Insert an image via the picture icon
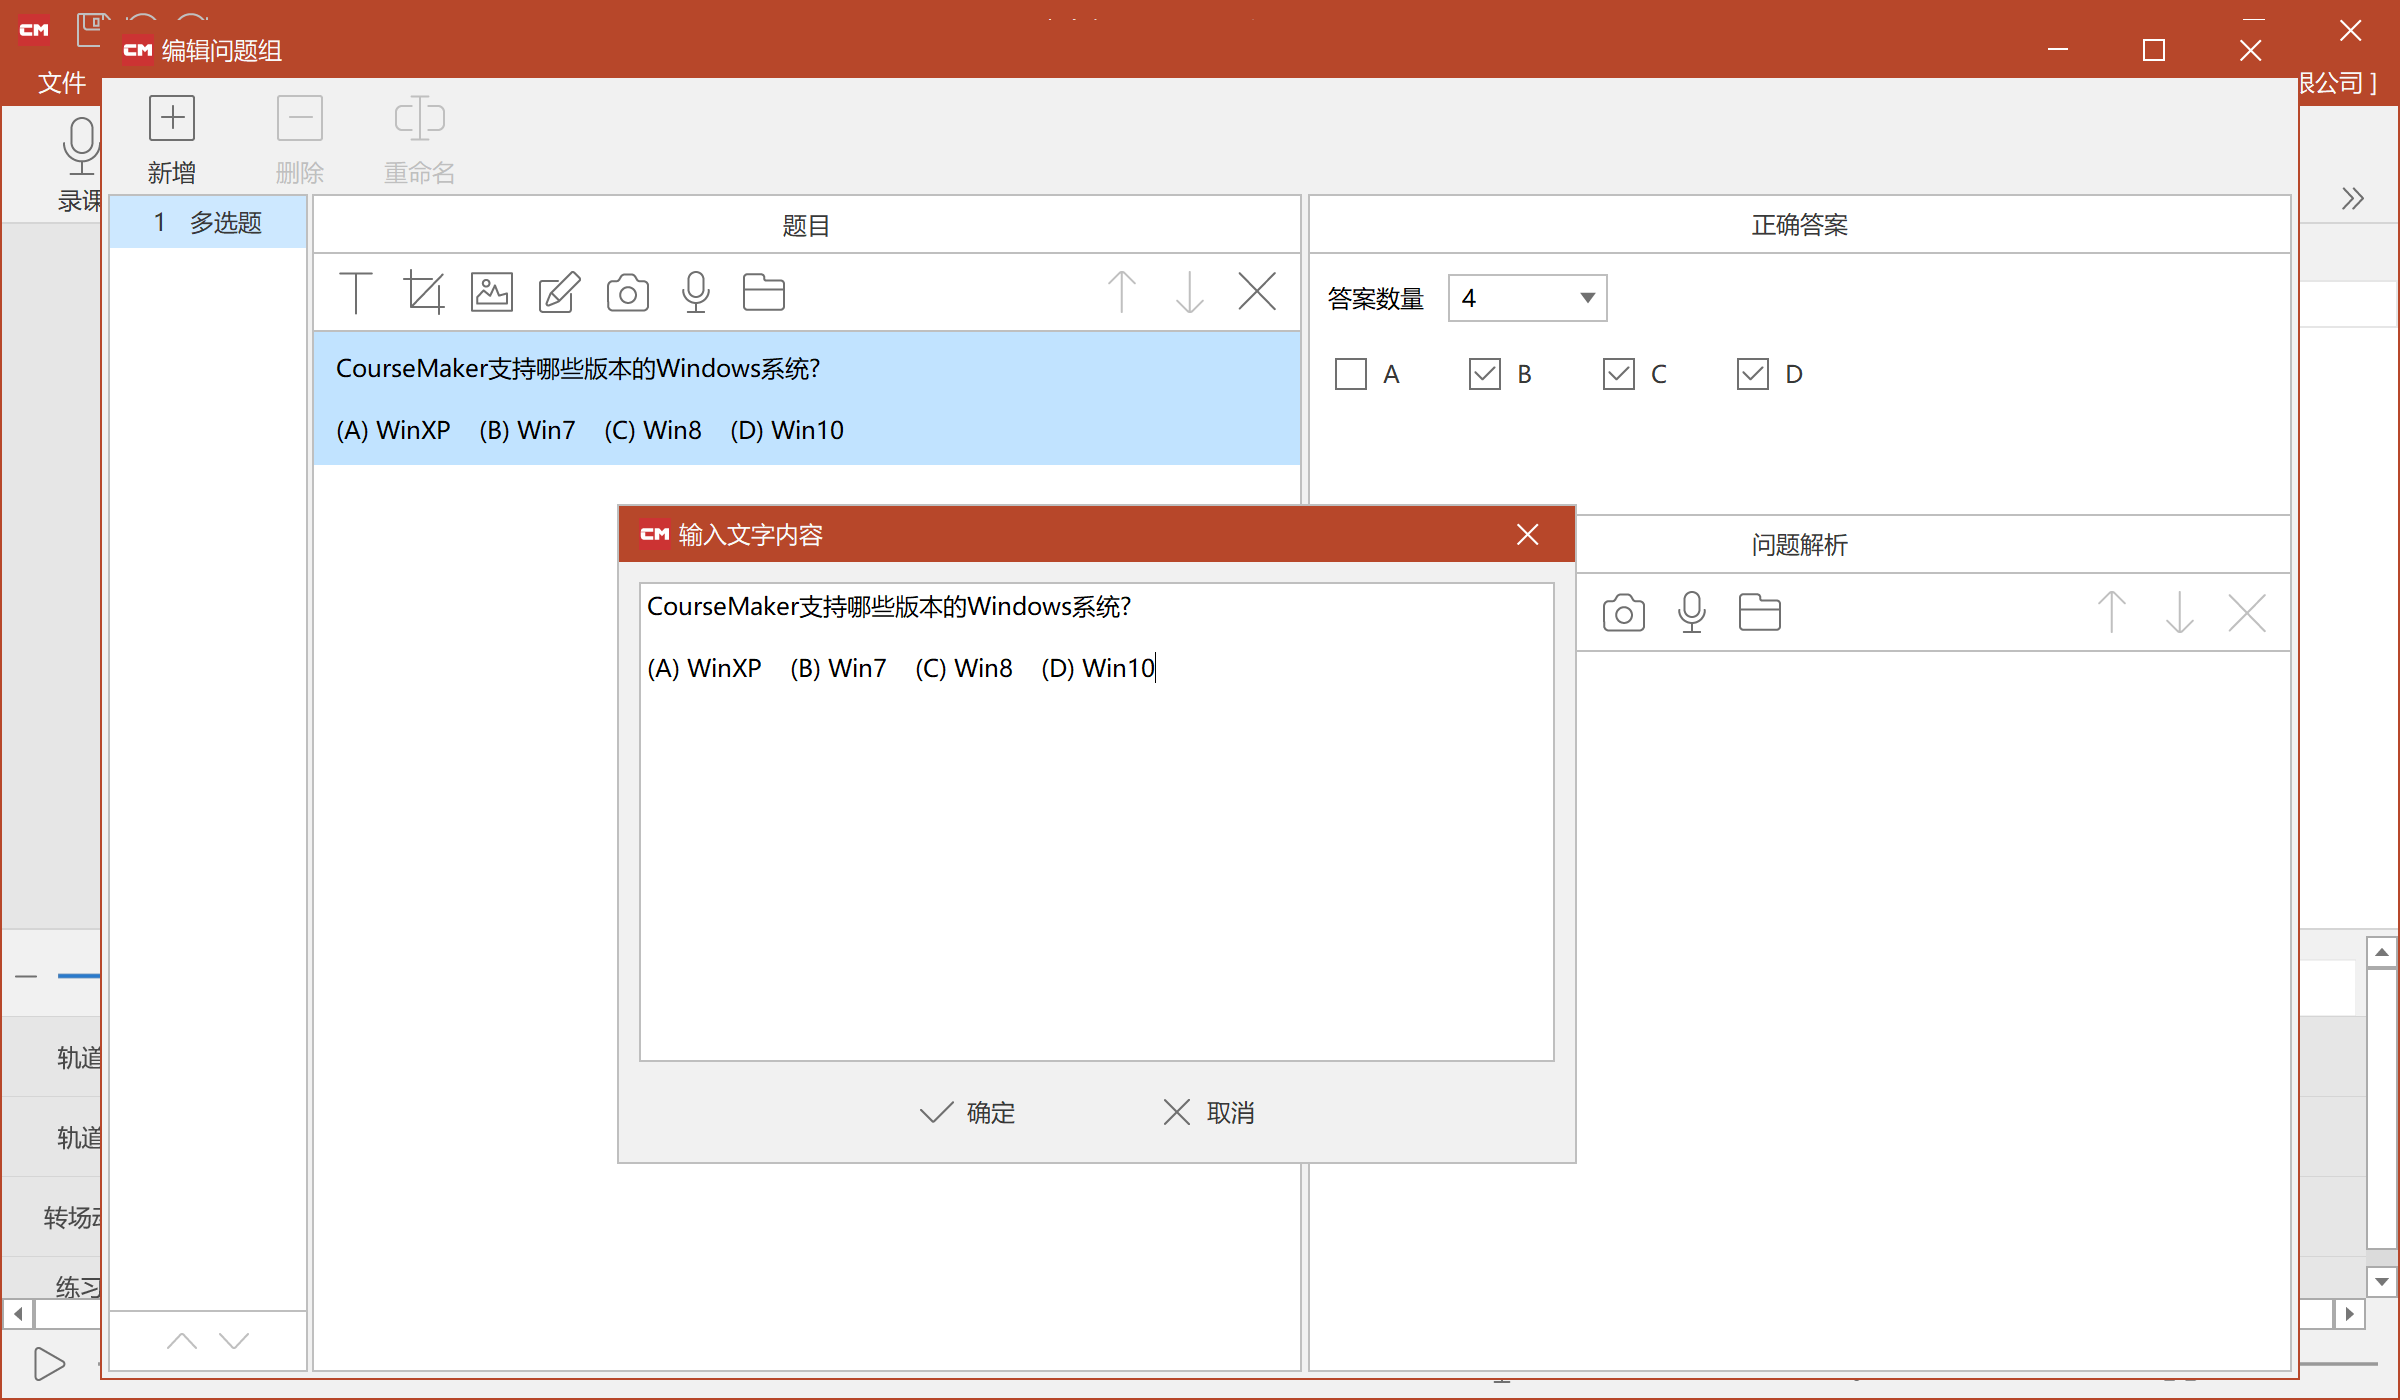Screen dimensions: 2400x1400 492,293
